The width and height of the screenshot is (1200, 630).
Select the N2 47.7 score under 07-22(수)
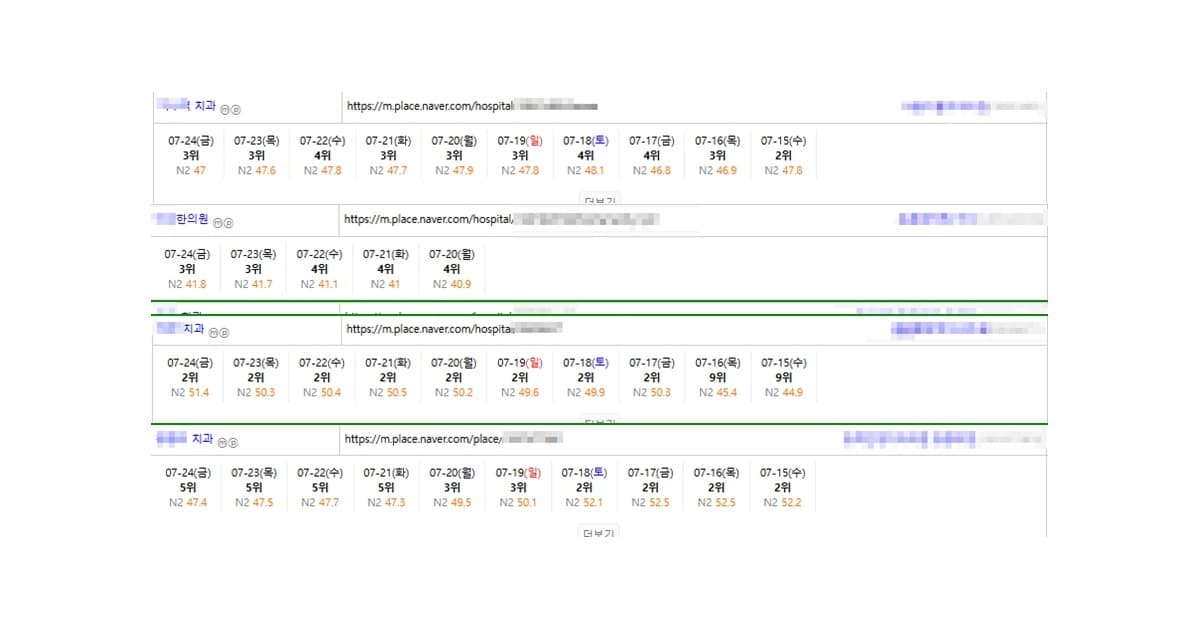[320, 503]
